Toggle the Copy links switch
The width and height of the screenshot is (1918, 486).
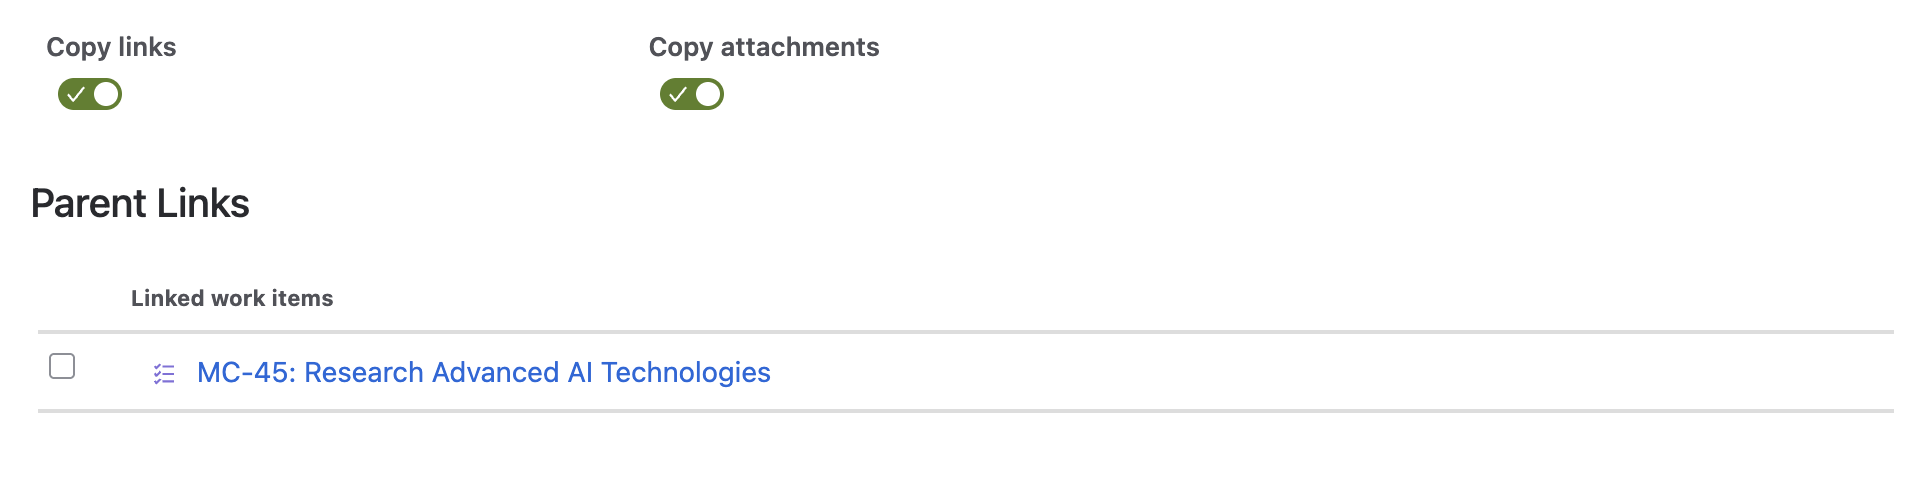(90, 95)
